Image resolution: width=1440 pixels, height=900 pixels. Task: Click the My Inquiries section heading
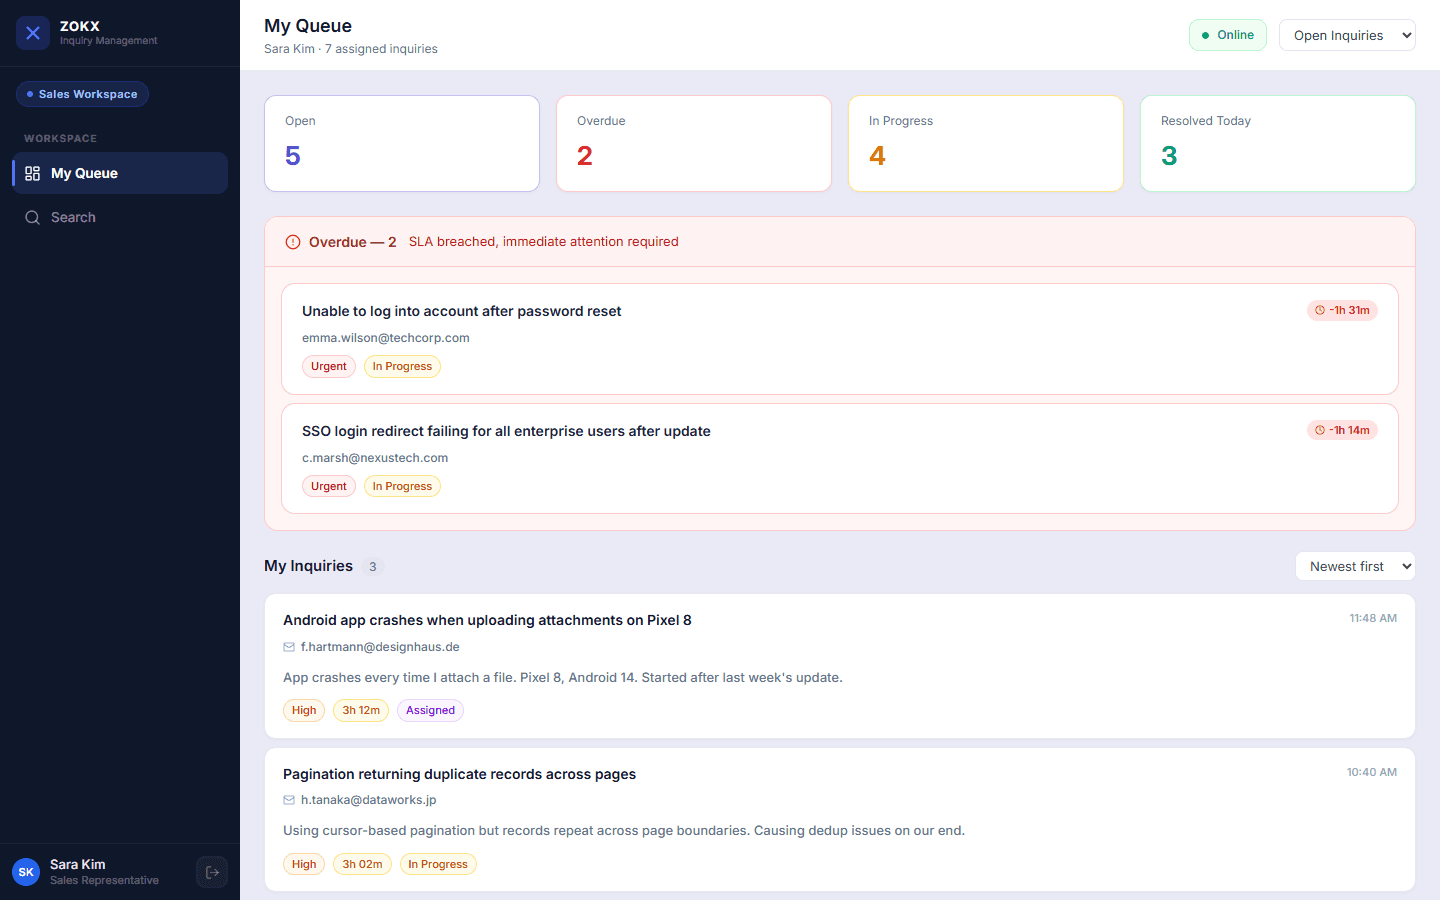(x=308, y=566)
